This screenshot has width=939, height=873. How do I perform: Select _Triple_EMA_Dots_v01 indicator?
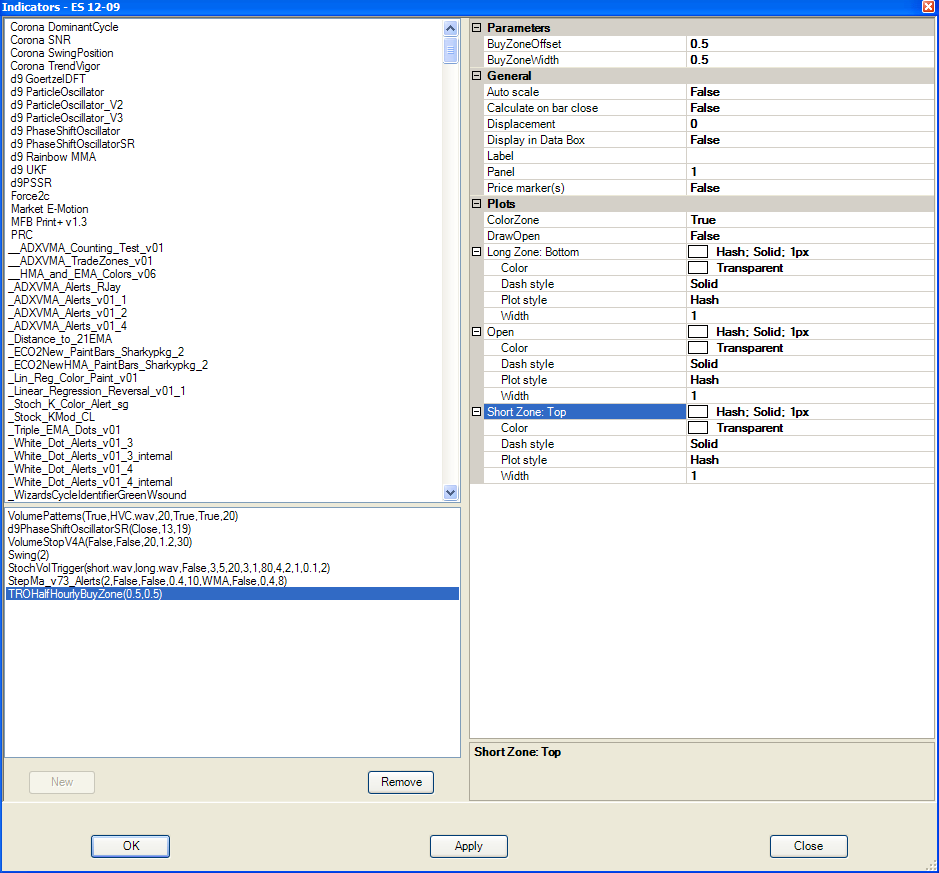click(x=65, y=430)
